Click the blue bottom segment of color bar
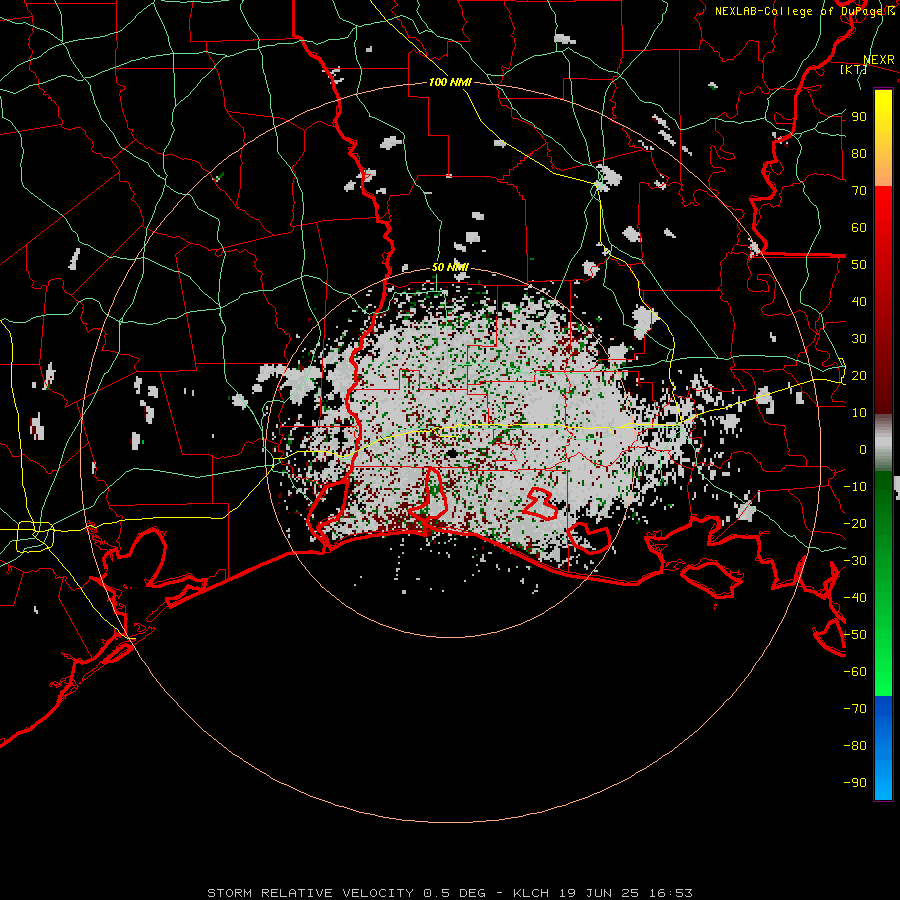The width and height of the screenshot is (900, 900). pos(883,748)
